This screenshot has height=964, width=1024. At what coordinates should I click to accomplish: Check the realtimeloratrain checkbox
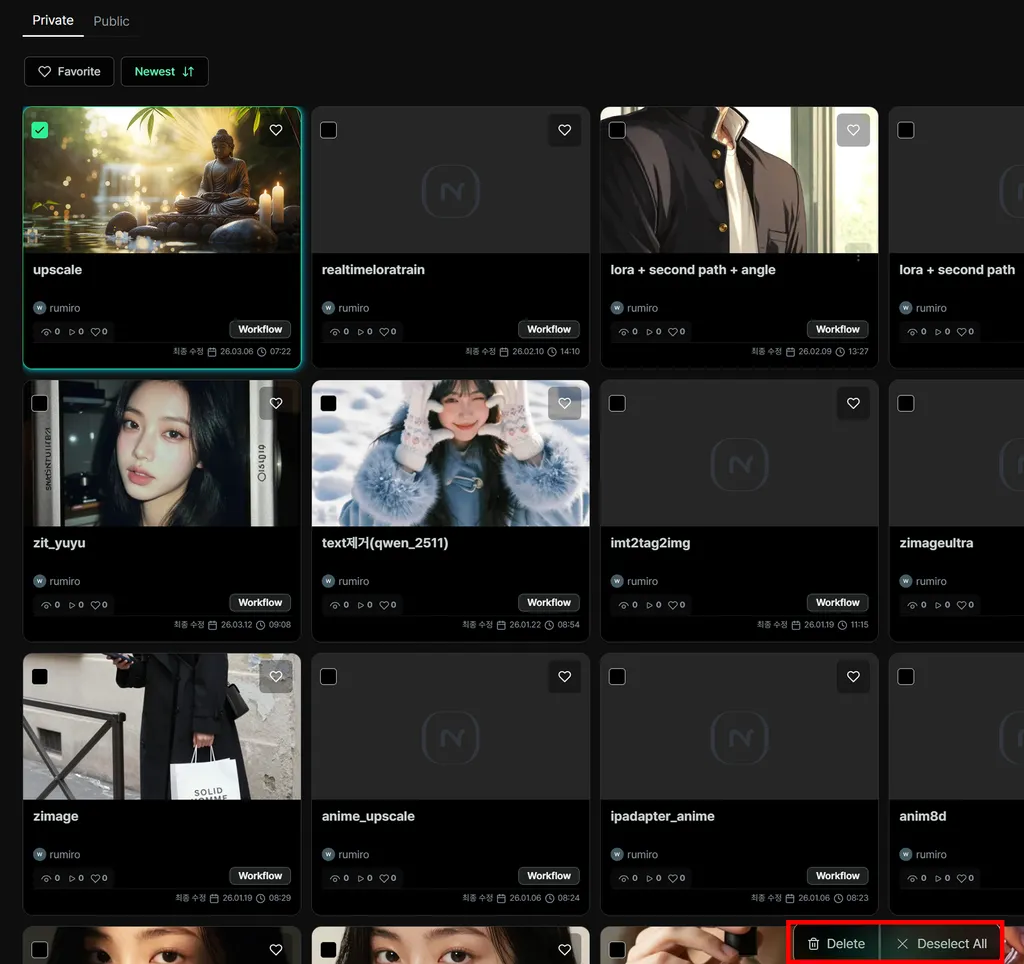pos(328,130)
